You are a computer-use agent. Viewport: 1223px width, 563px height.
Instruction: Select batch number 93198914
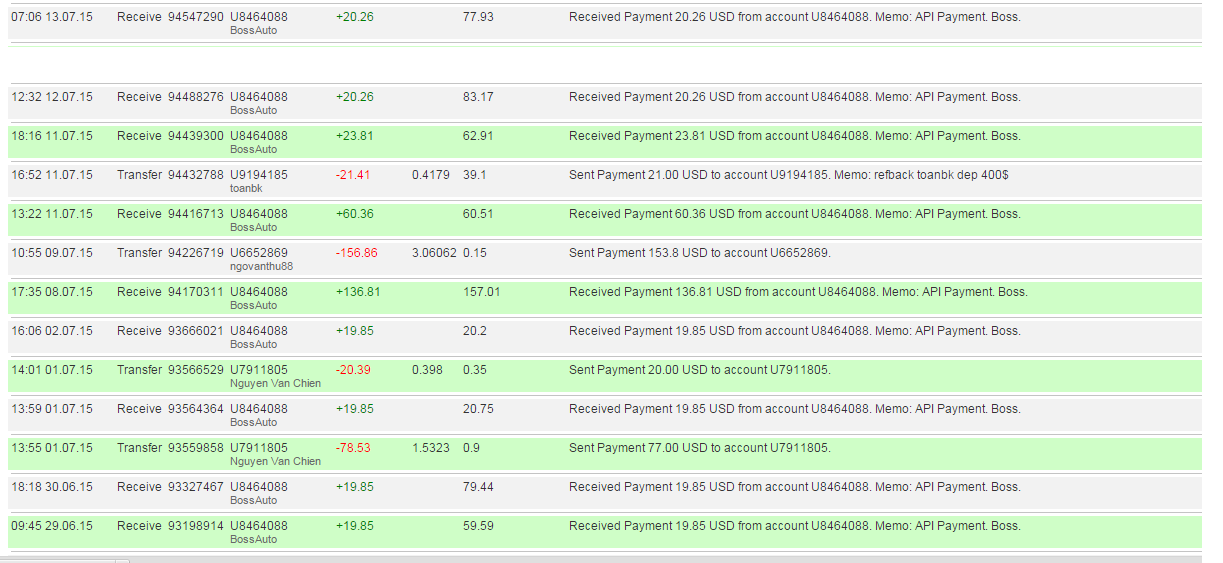click(x=196, y=526)
